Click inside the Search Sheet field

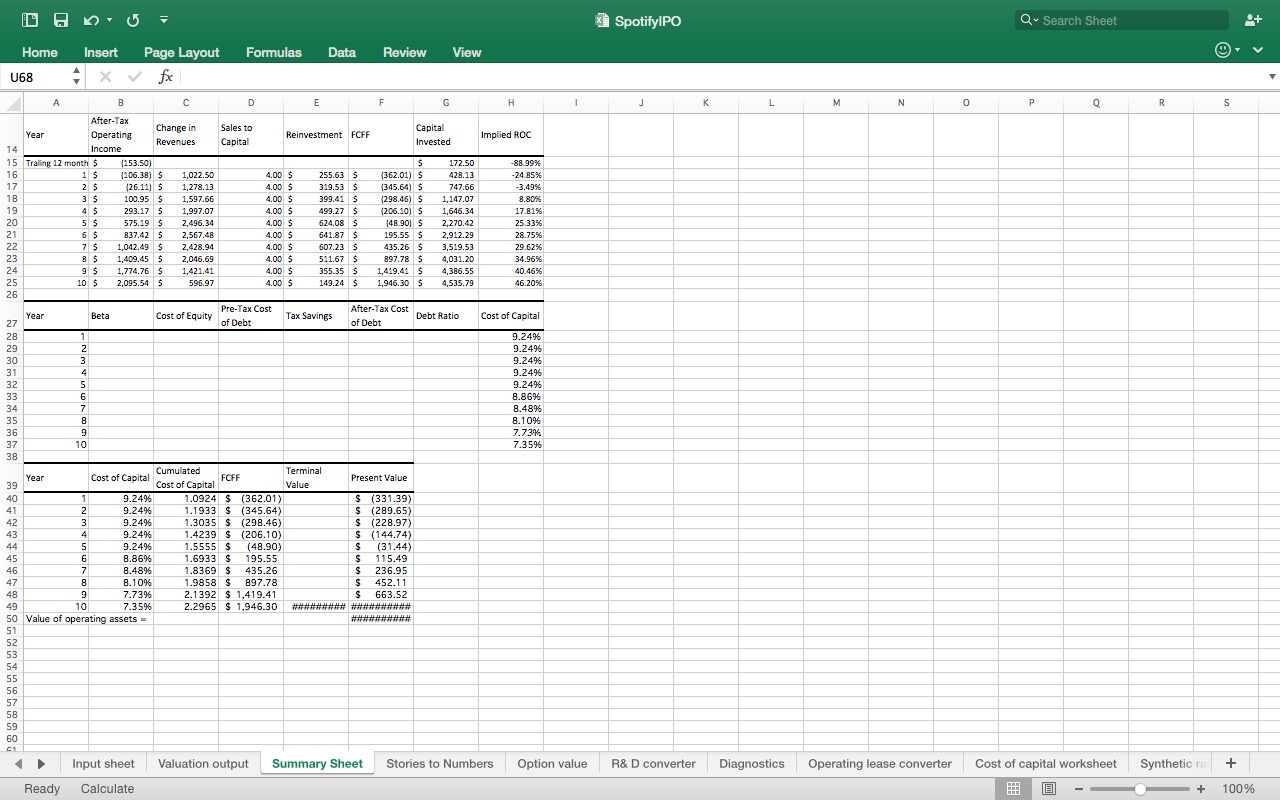click(1120, 19)
